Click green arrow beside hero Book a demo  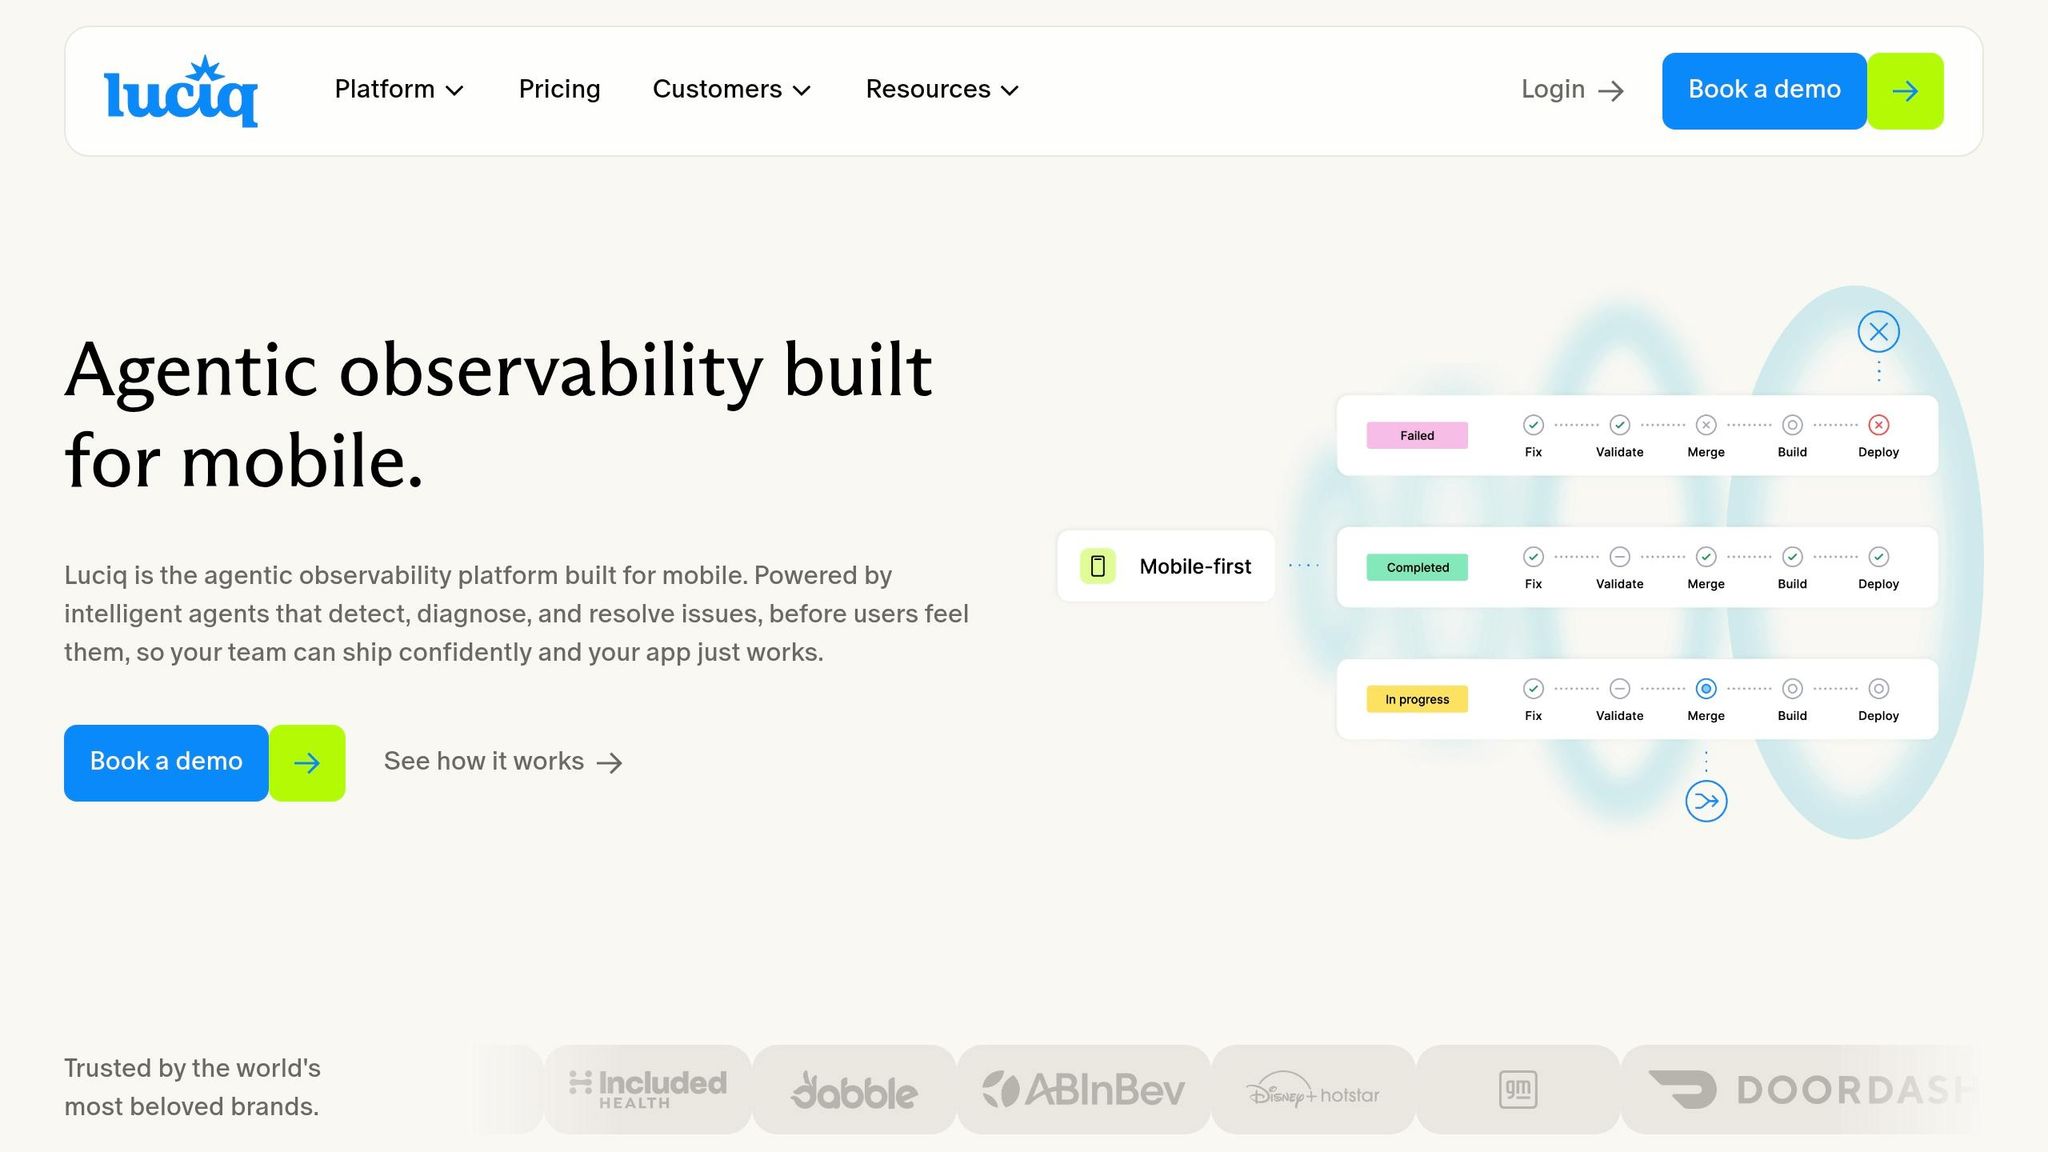point(307,763)
